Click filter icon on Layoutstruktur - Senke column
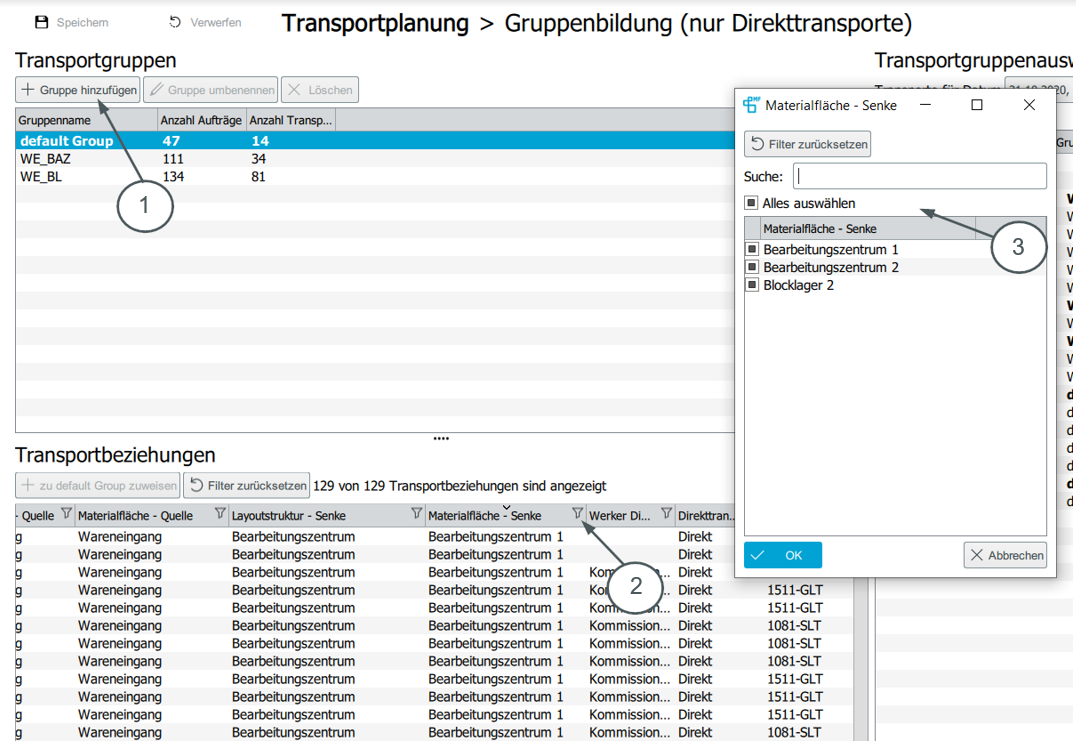1076x741 pixels. click(x=416, y=514)
